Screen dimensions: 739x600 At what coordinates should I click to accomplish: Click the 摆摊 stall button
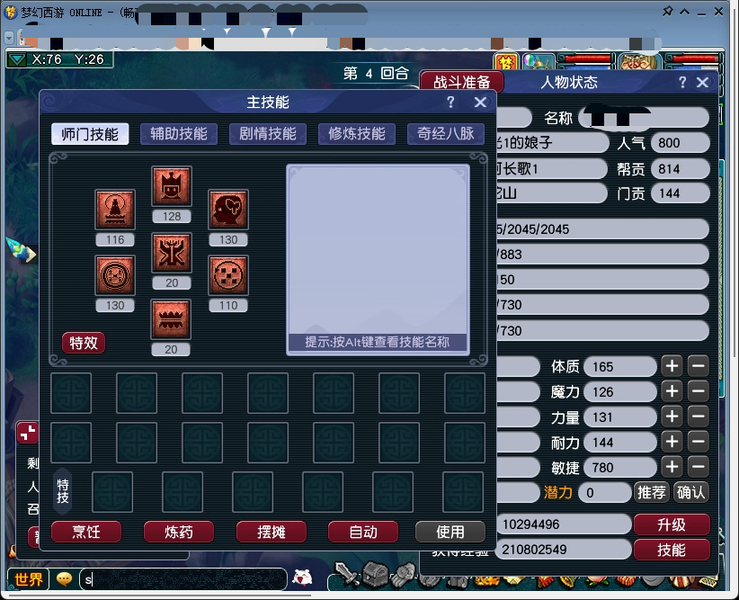pos(271,532)
